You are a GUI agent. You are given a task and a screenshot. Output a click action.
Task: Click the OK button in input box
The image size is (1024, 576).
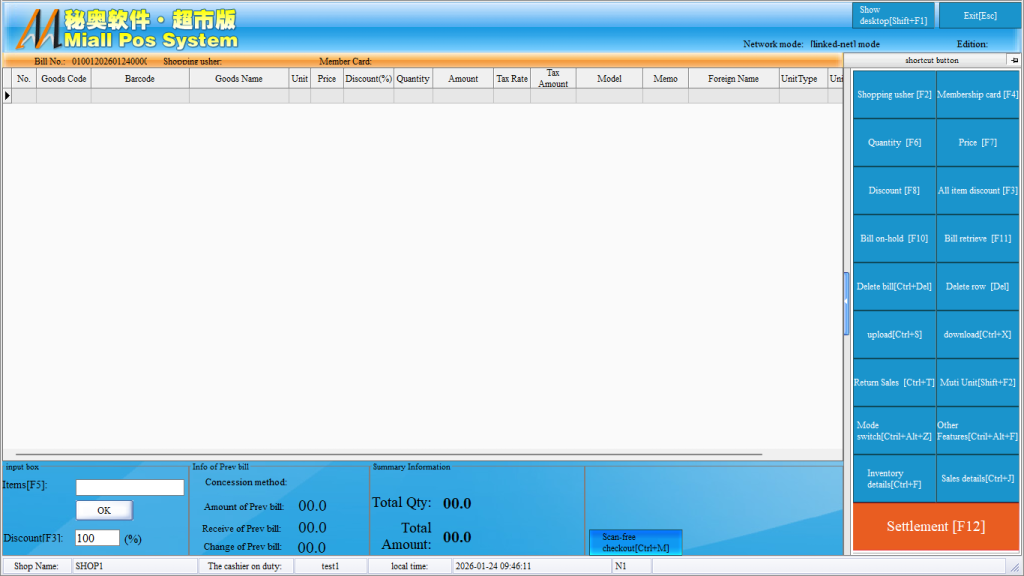click(104, 510)
